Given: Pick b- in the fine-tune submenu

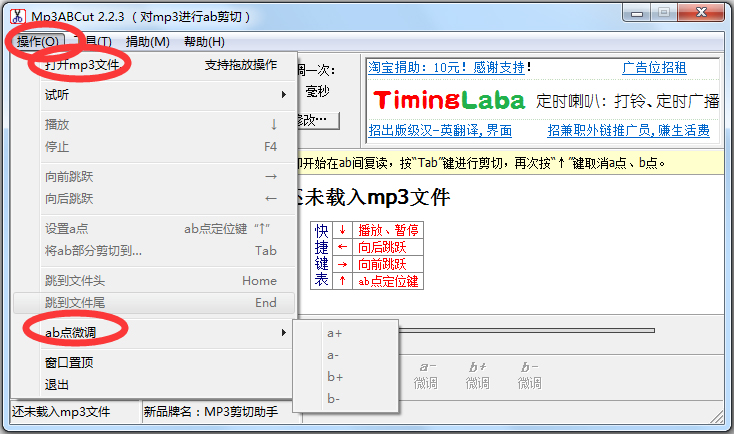Looking at the screenshot, I should point(345,399).
